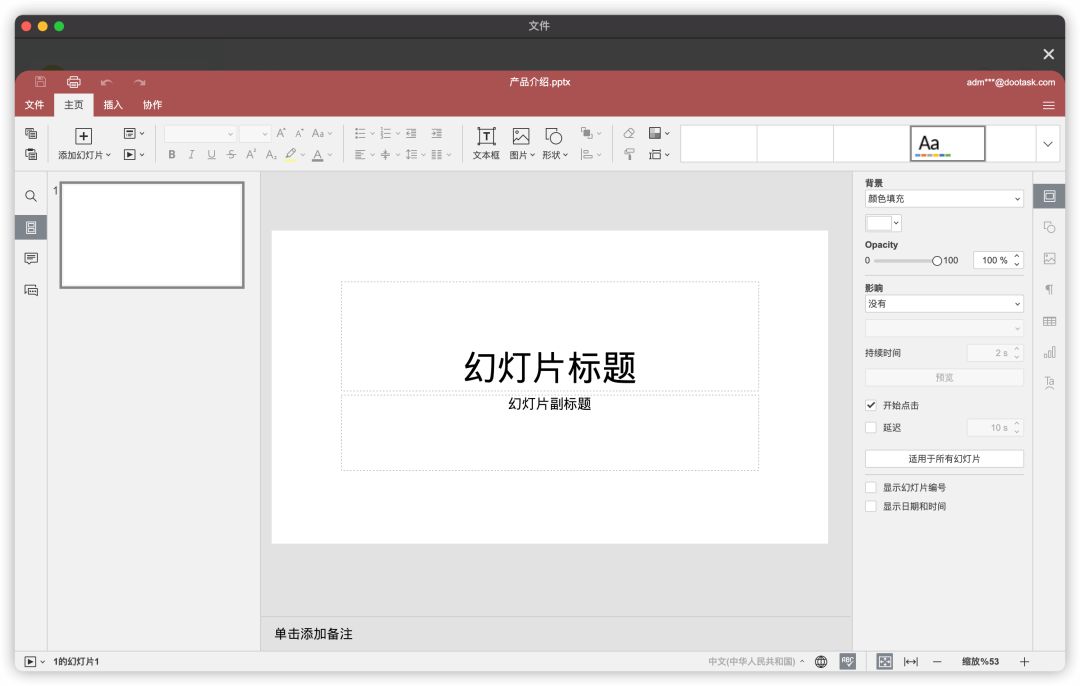Image resolution: width=1080 pixels, height=686 pixels.
Task: Open the 颜色填充 background fill dropdown
Action: [944, 198]
